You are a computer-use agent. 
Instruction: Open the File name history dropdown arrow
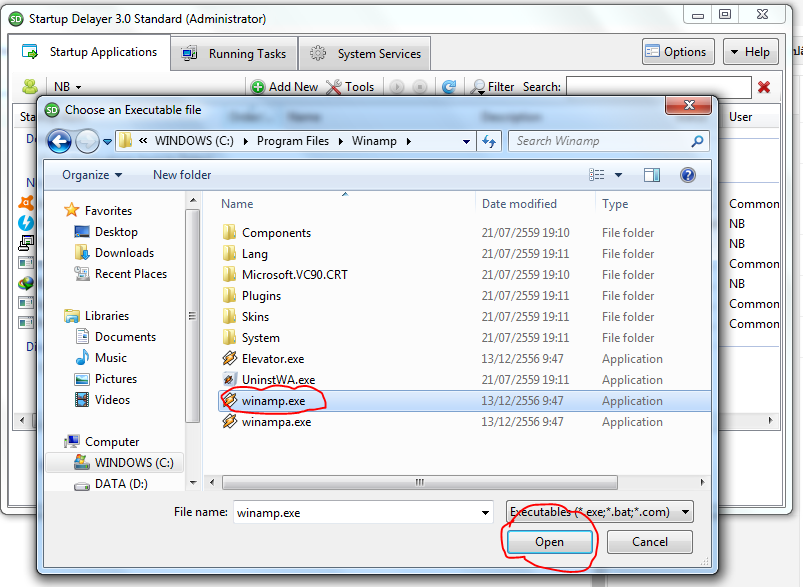click(485, 513)
